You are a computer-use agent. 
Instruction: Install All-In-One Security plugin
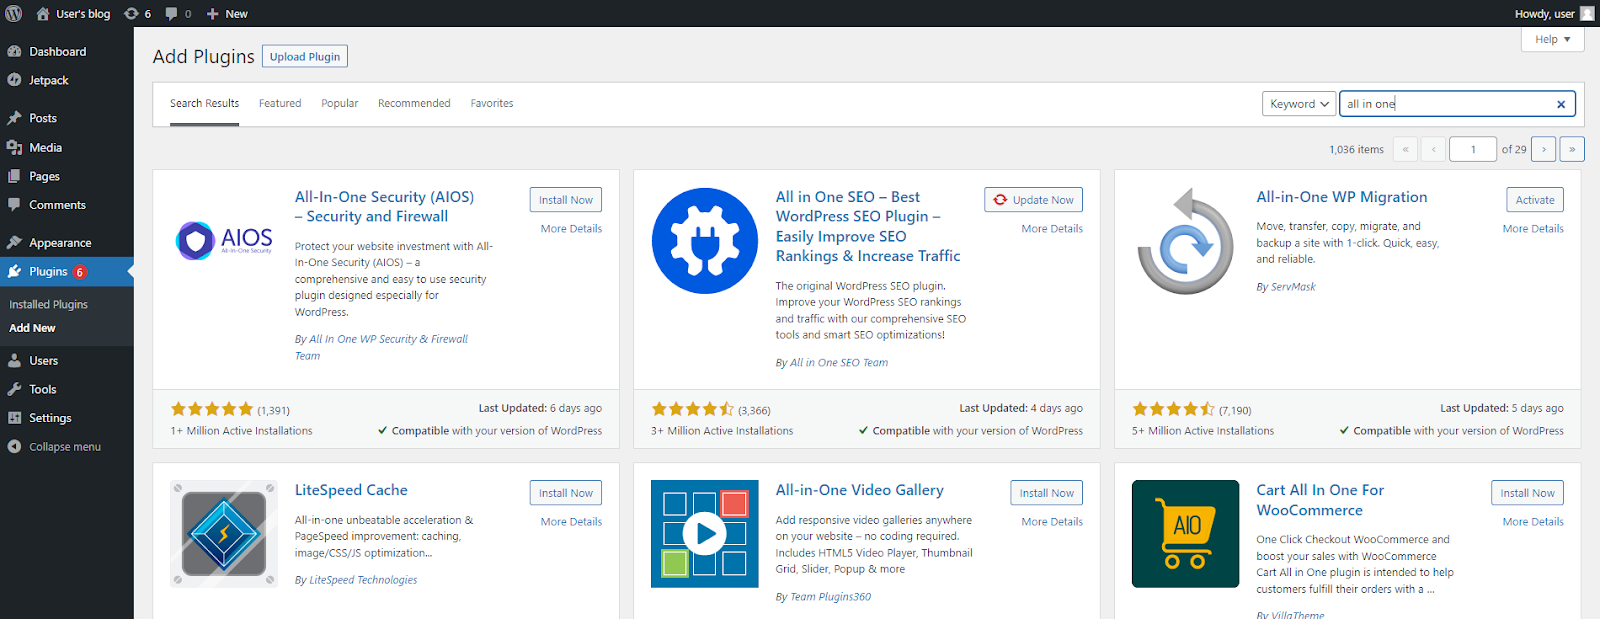point(566,200)
